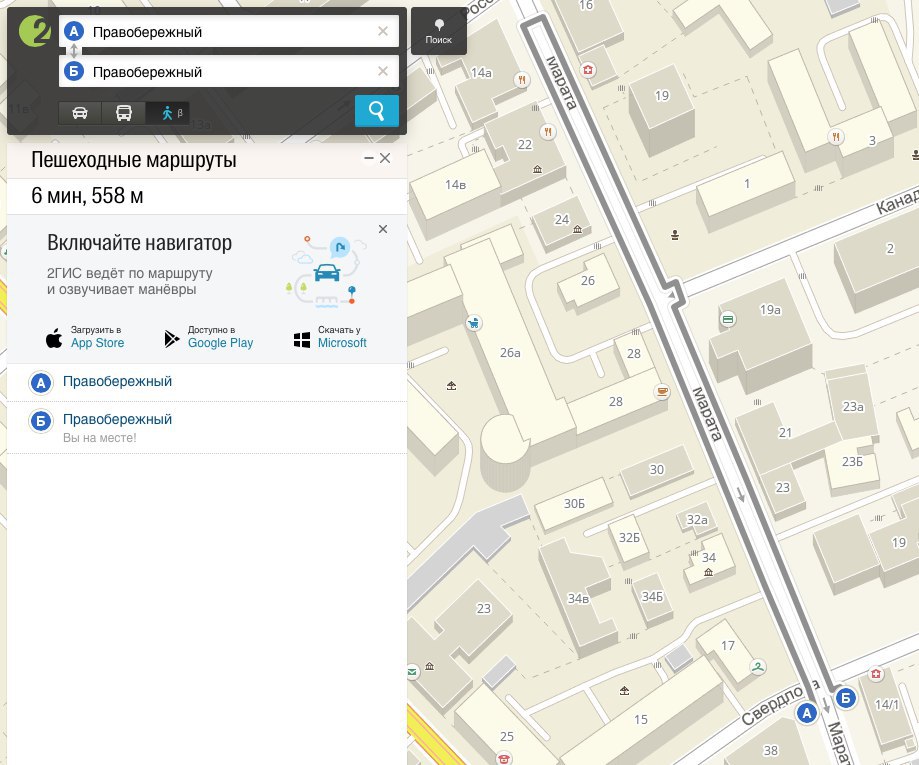The width and height of the screenshot is (919, 765).
Task: Swap points A and Б arrows
Action: click(74, 51)
